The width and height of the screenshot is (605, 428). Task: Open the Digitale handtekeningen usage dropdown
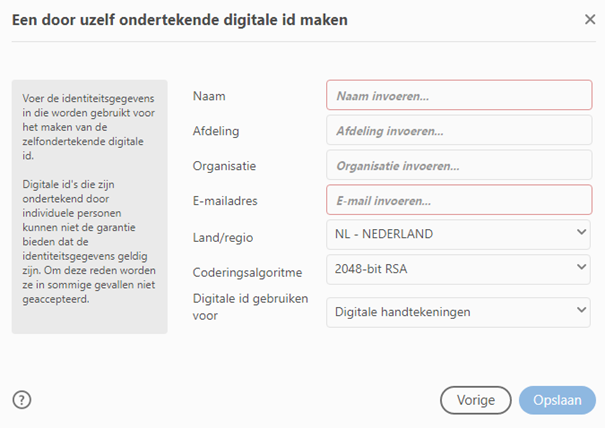pos(458,312)
